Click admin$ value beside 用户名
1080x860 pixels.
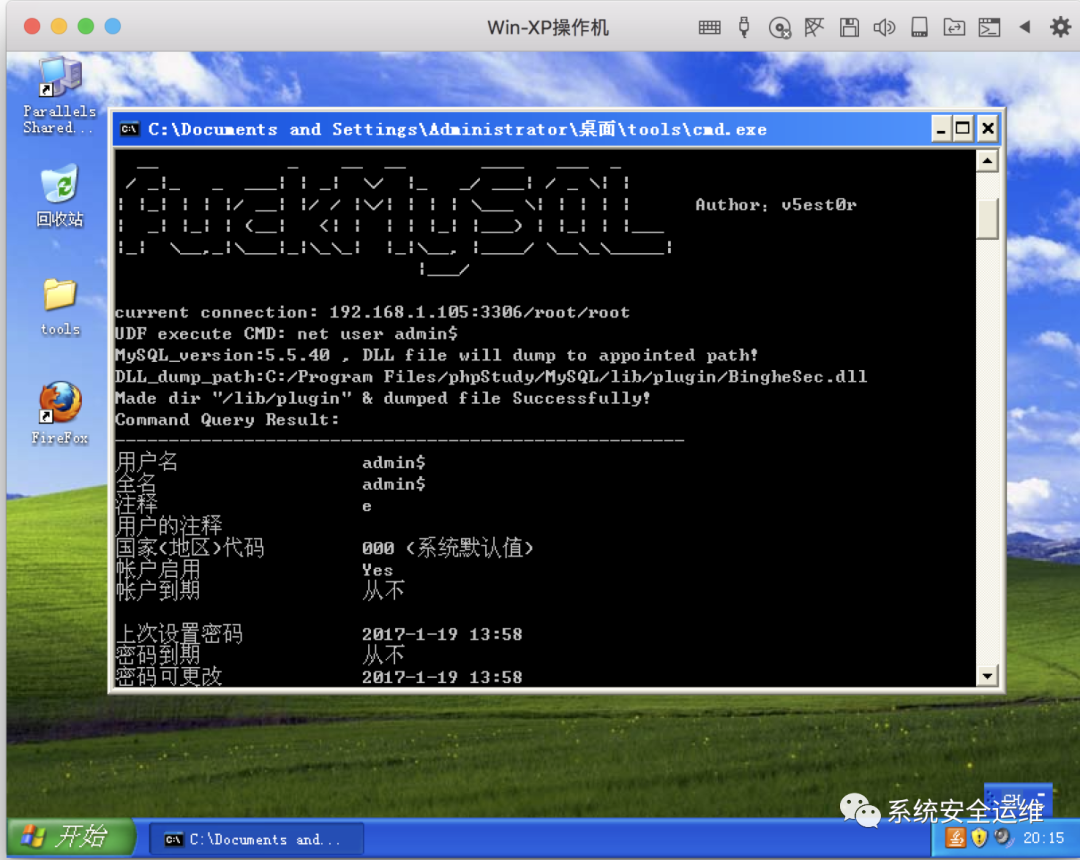coord(393,462)
